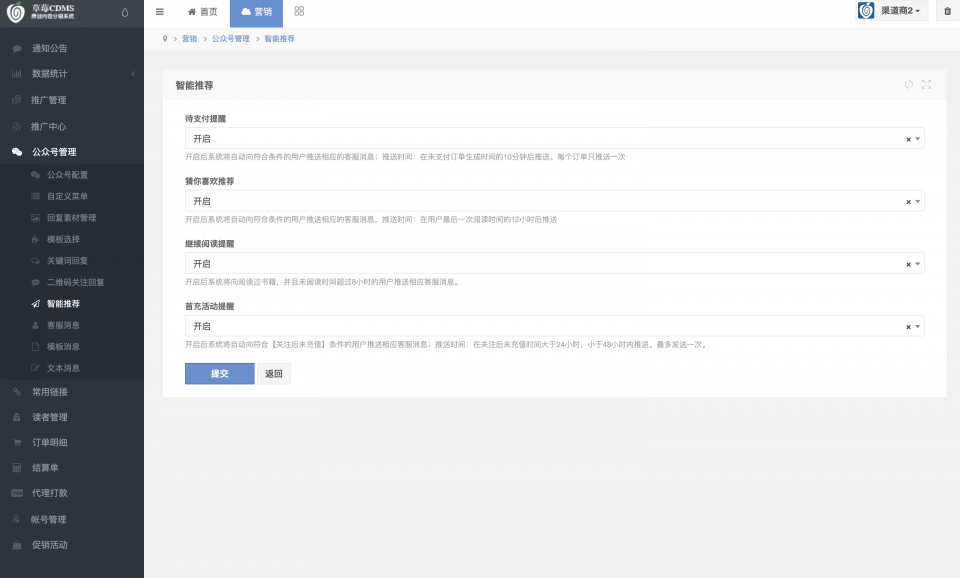
Task: Click the refresh icon in 智能推荐 panel header
Action: point(909,84)
